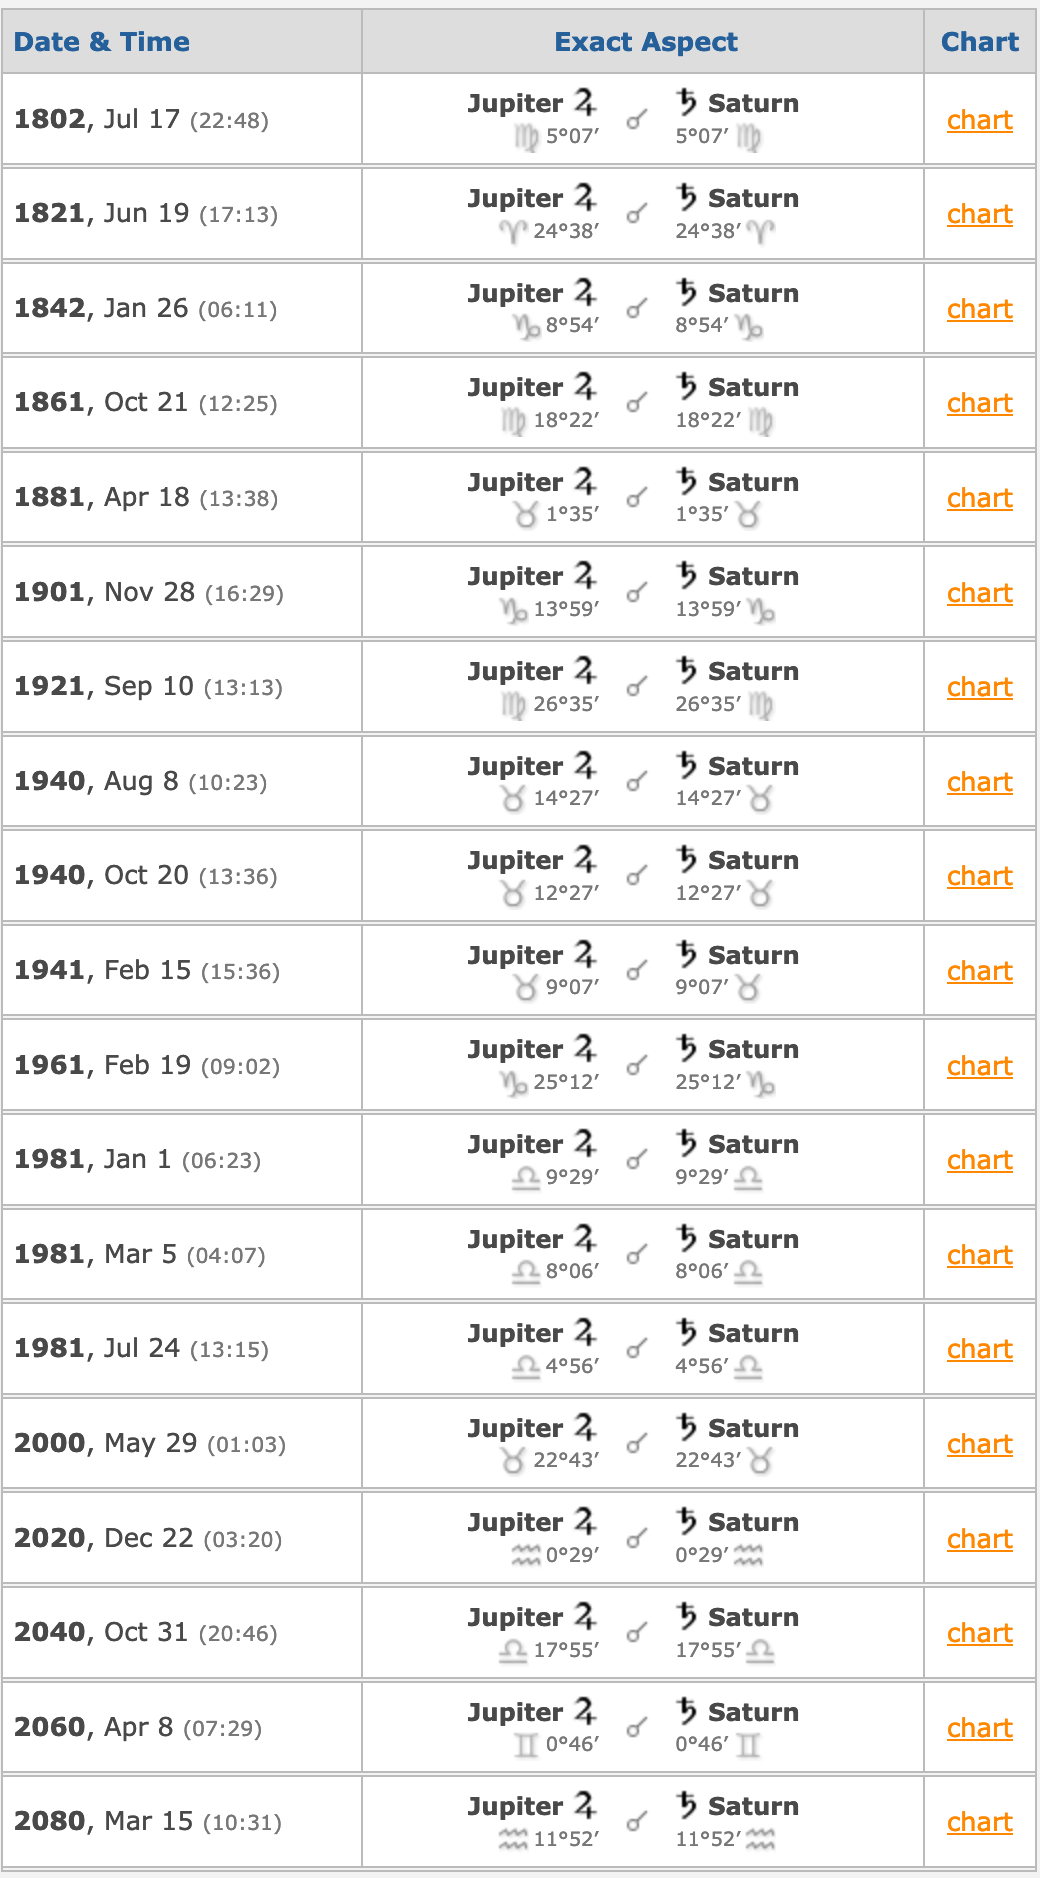1040x1878 pixels.
Task: Click Aquarius sign icon beside Jupiter 0°29′
Action: pyautogui.click(x=525, y=1555)
